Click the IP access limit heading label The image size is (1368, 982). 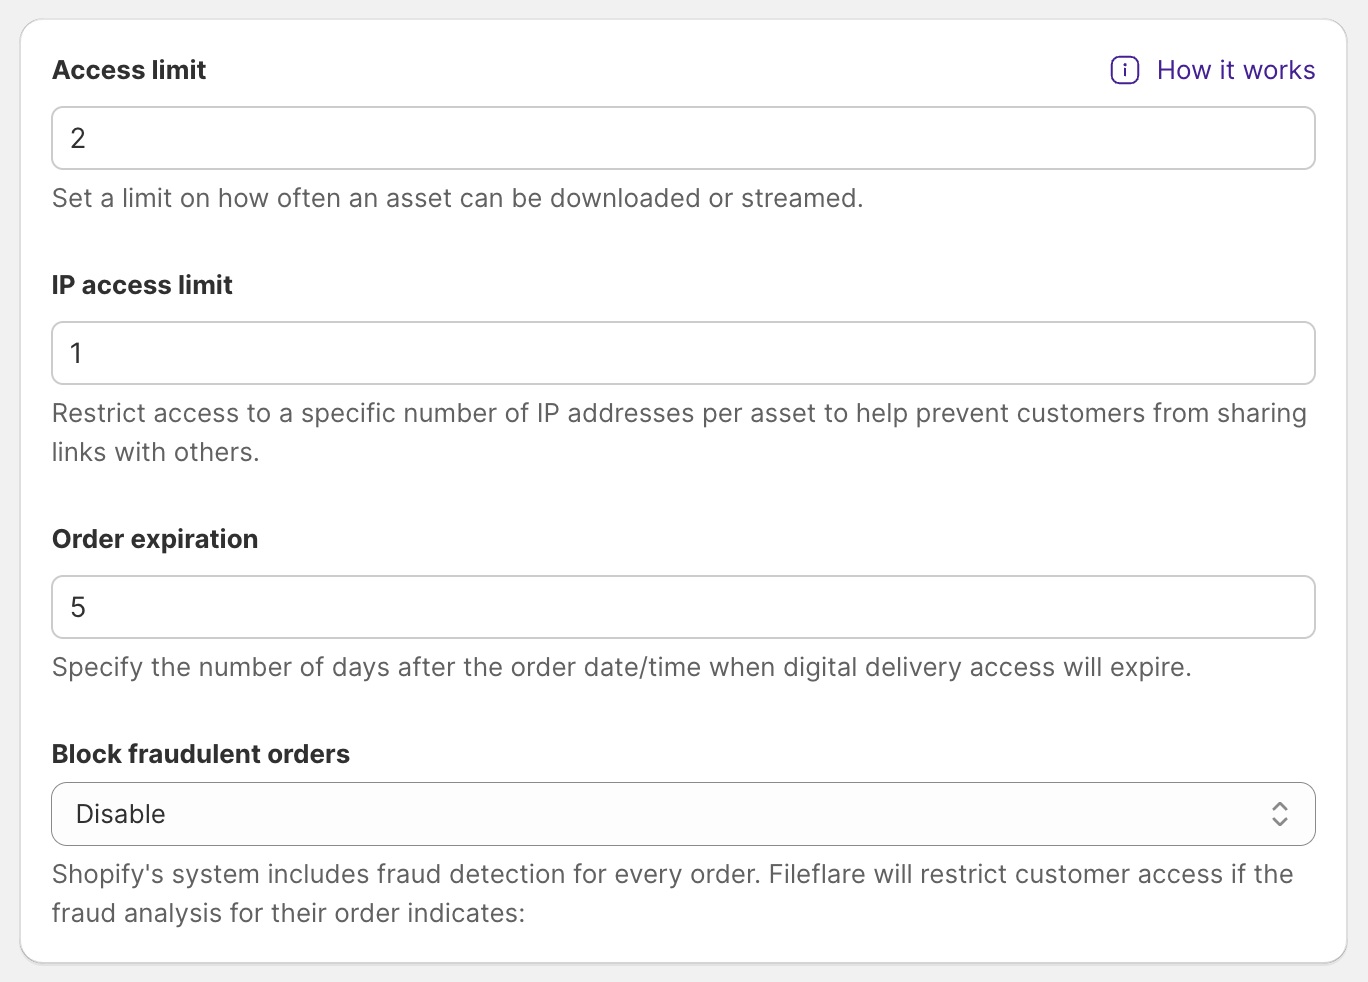point(142,285)
